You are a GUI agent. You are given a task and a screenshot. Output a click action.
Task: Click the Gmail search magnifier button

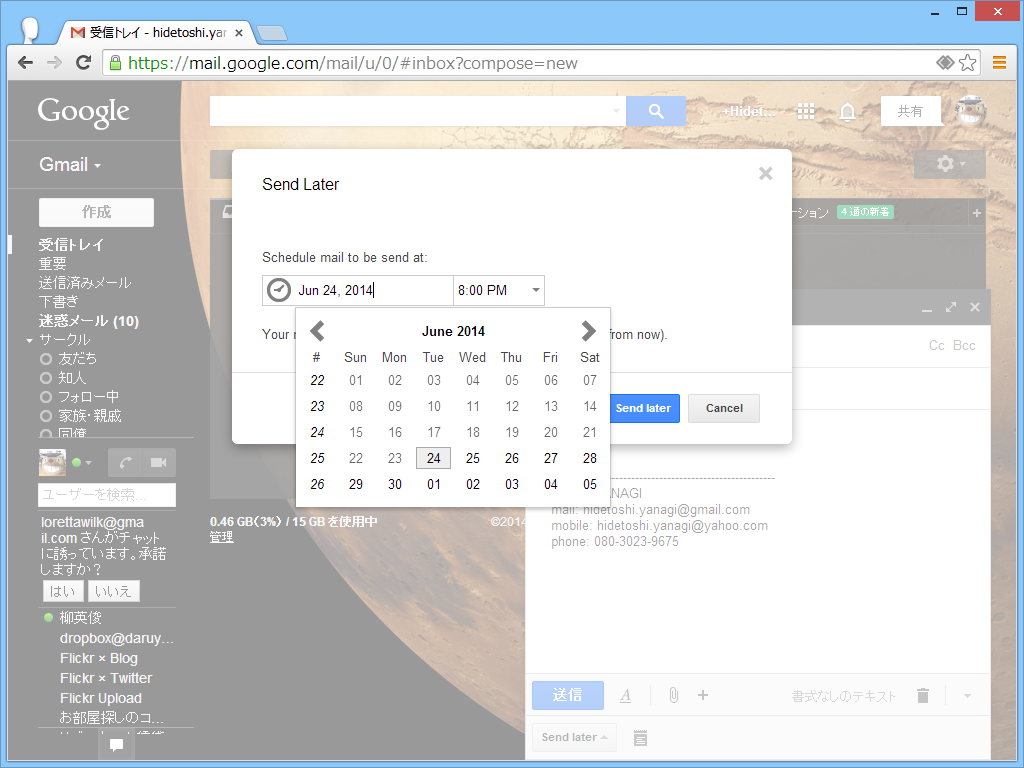coord(656,111)
